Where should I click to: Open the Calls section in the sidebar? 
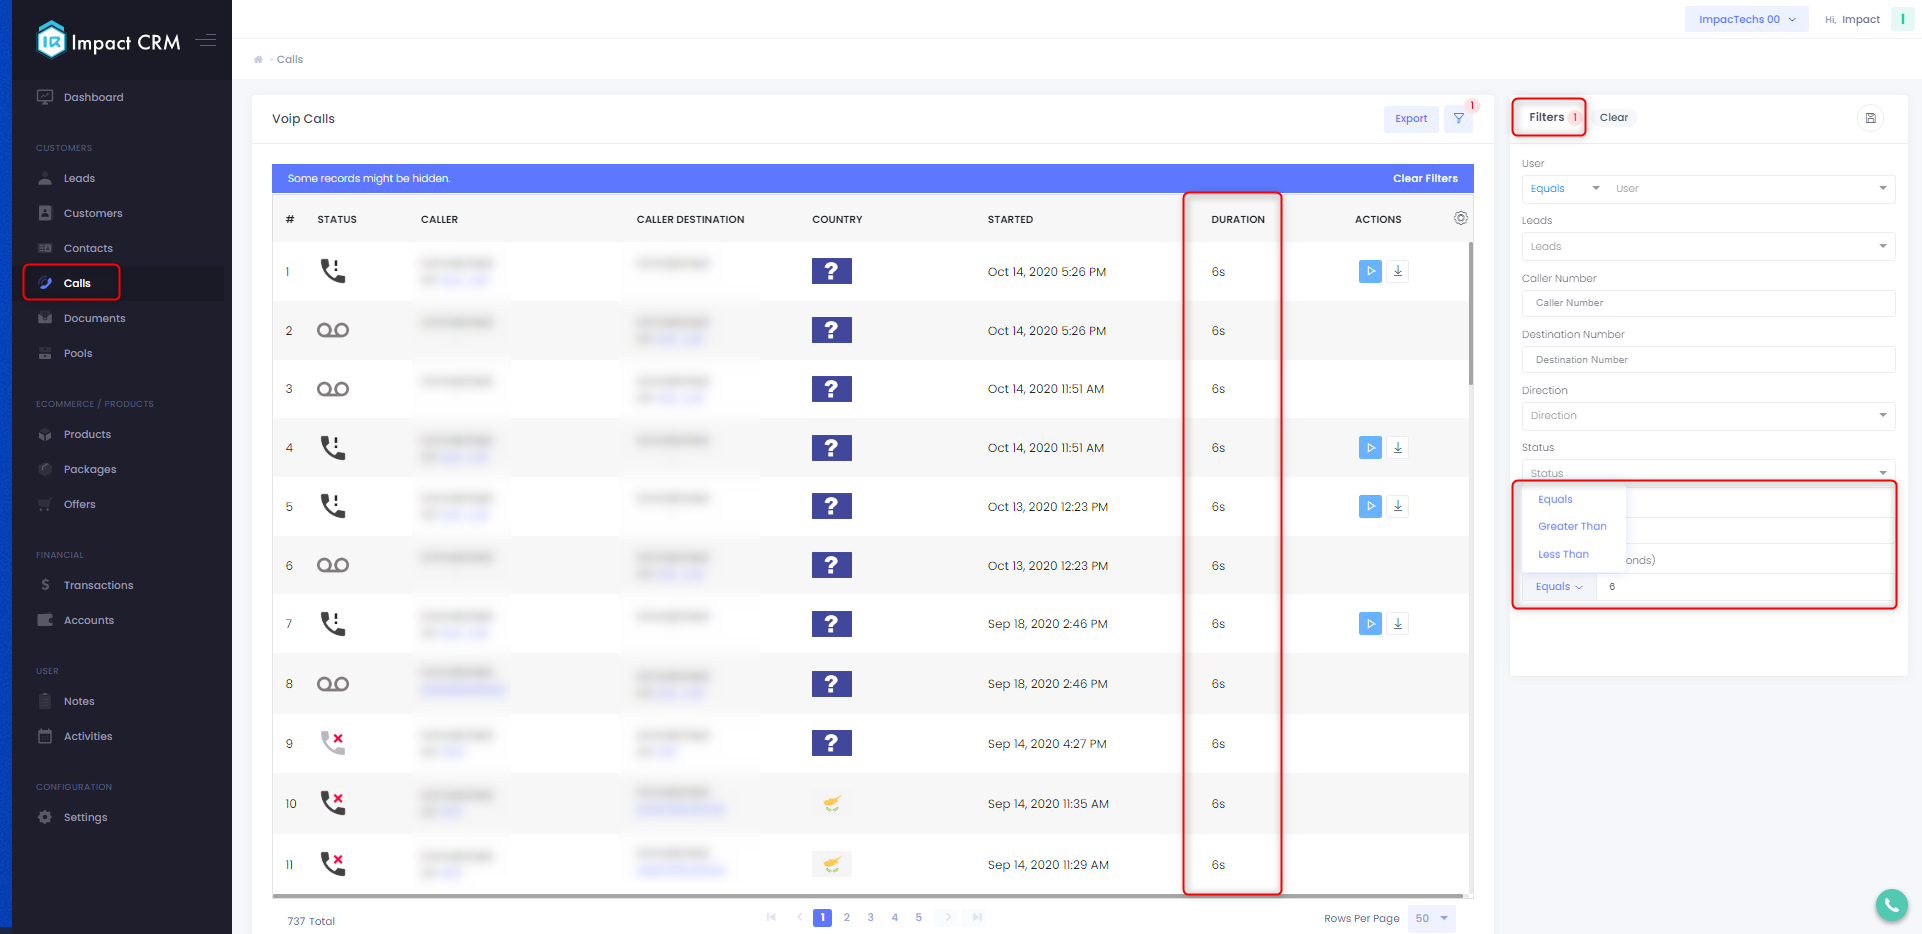pos(71,282)
